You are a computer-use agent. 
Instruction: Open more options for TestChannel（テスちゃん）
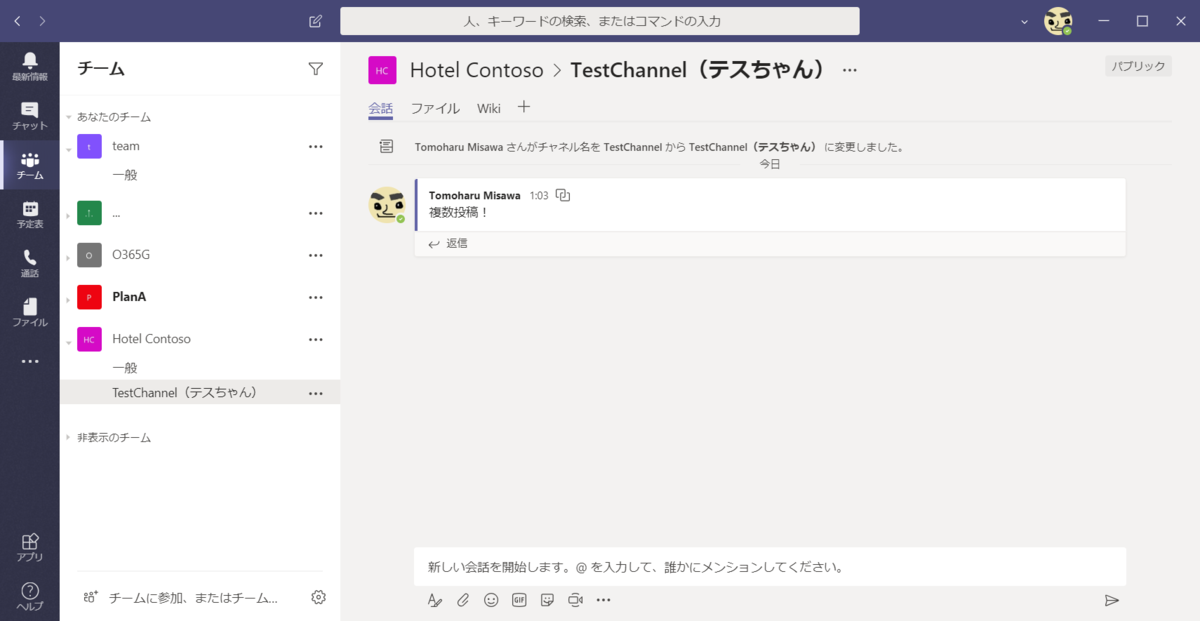pyautogui.click(x=316, y=392)
